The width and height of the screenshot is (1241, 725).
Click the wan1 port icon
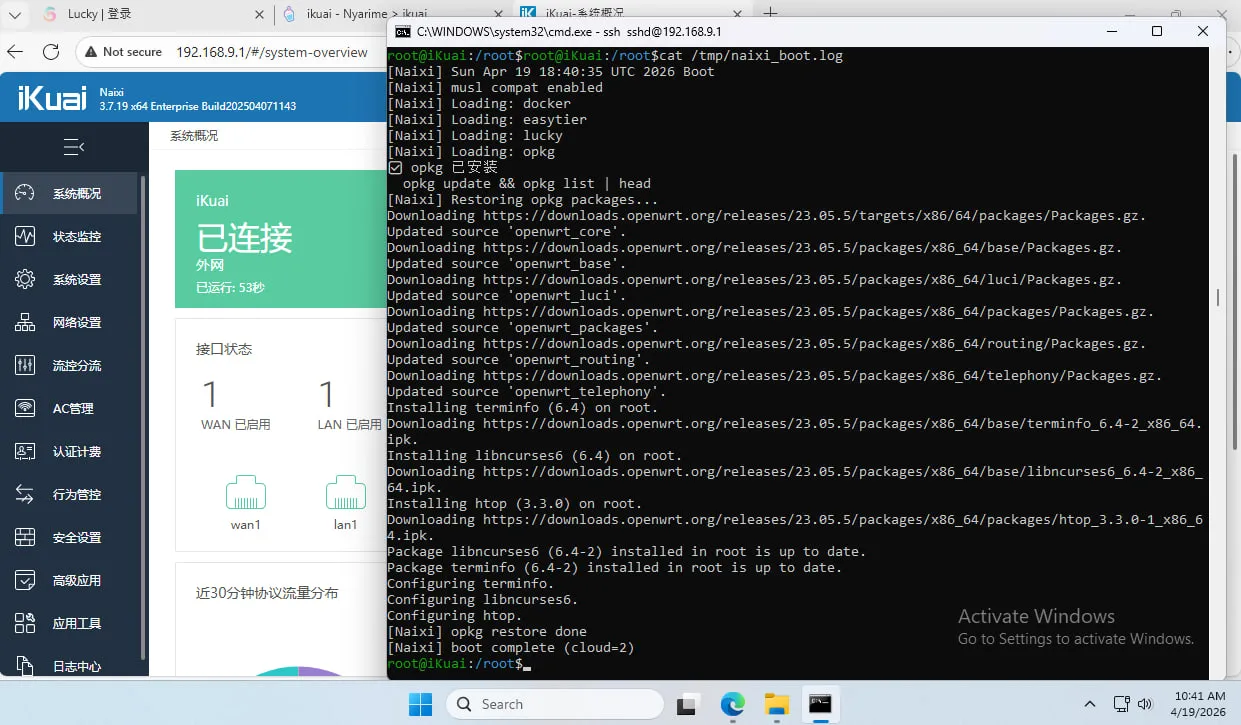[x=245, y=494]
